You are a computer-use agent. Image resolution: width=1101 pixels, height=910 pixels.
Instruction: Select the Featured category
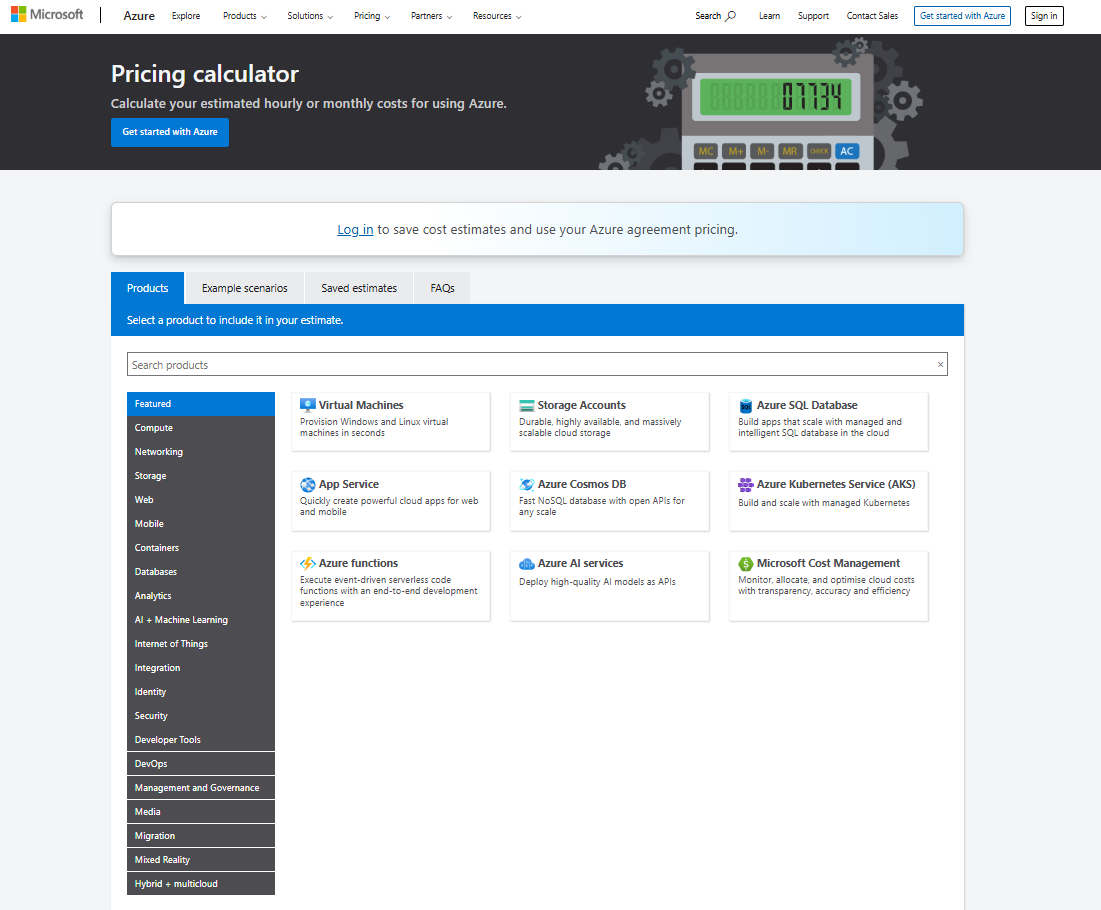coord(201,404)
